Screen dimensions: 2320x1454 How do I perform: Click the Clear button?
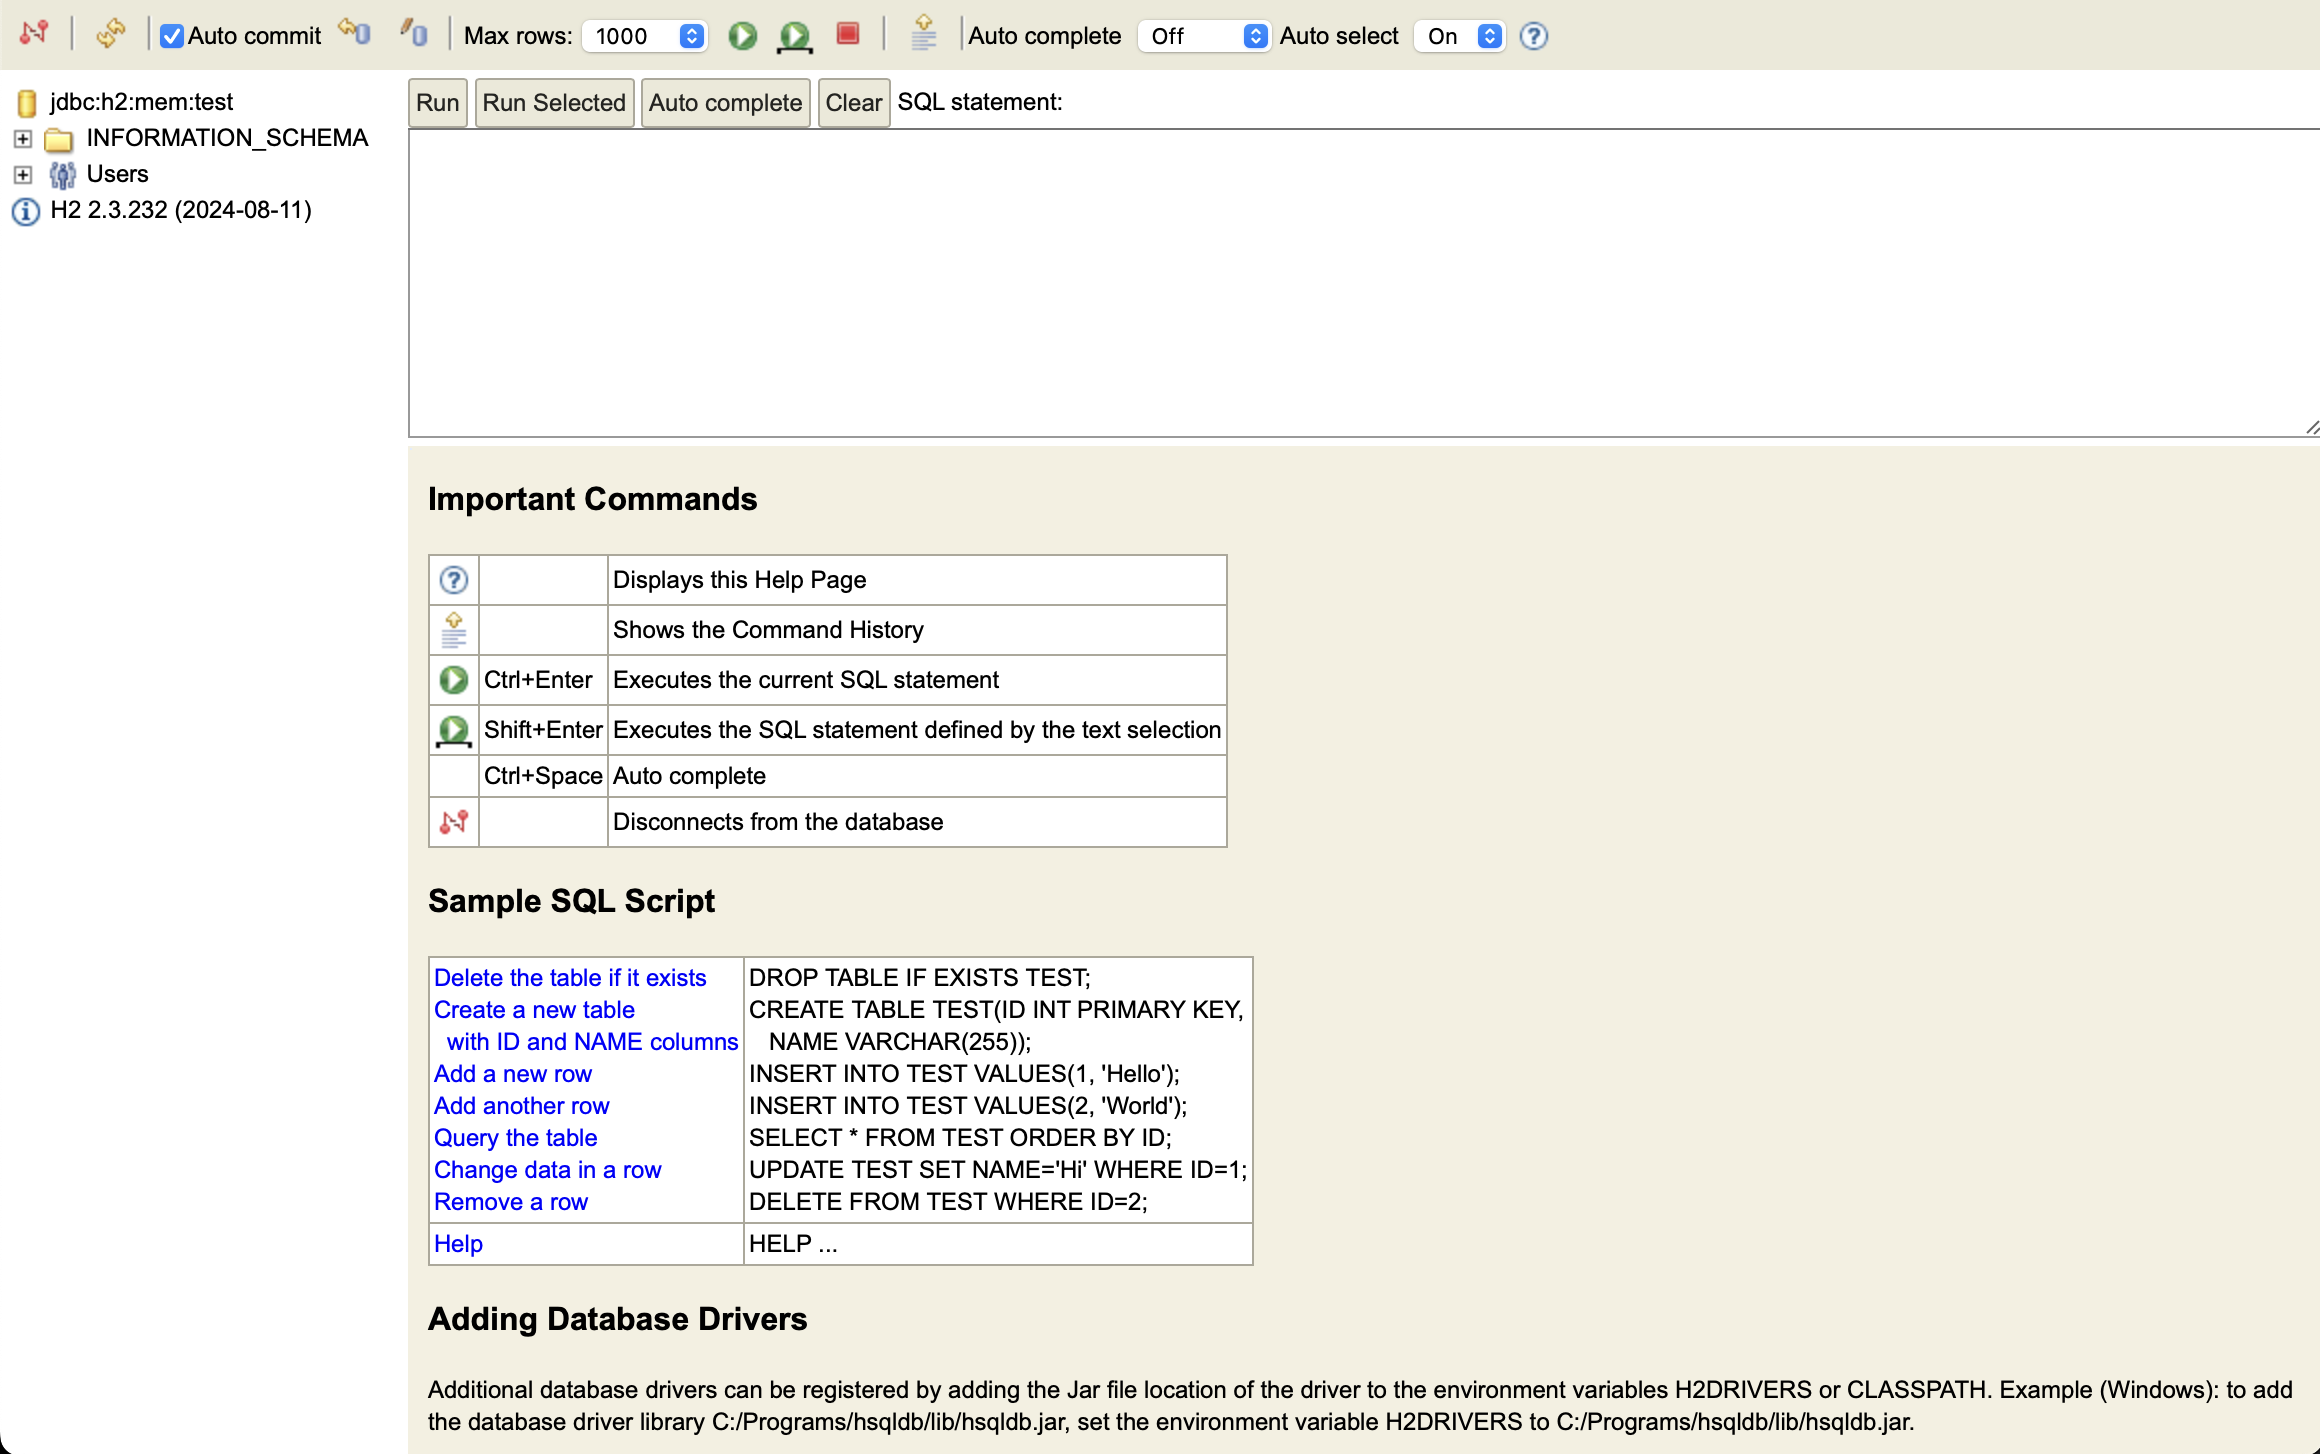pos(853,102)
